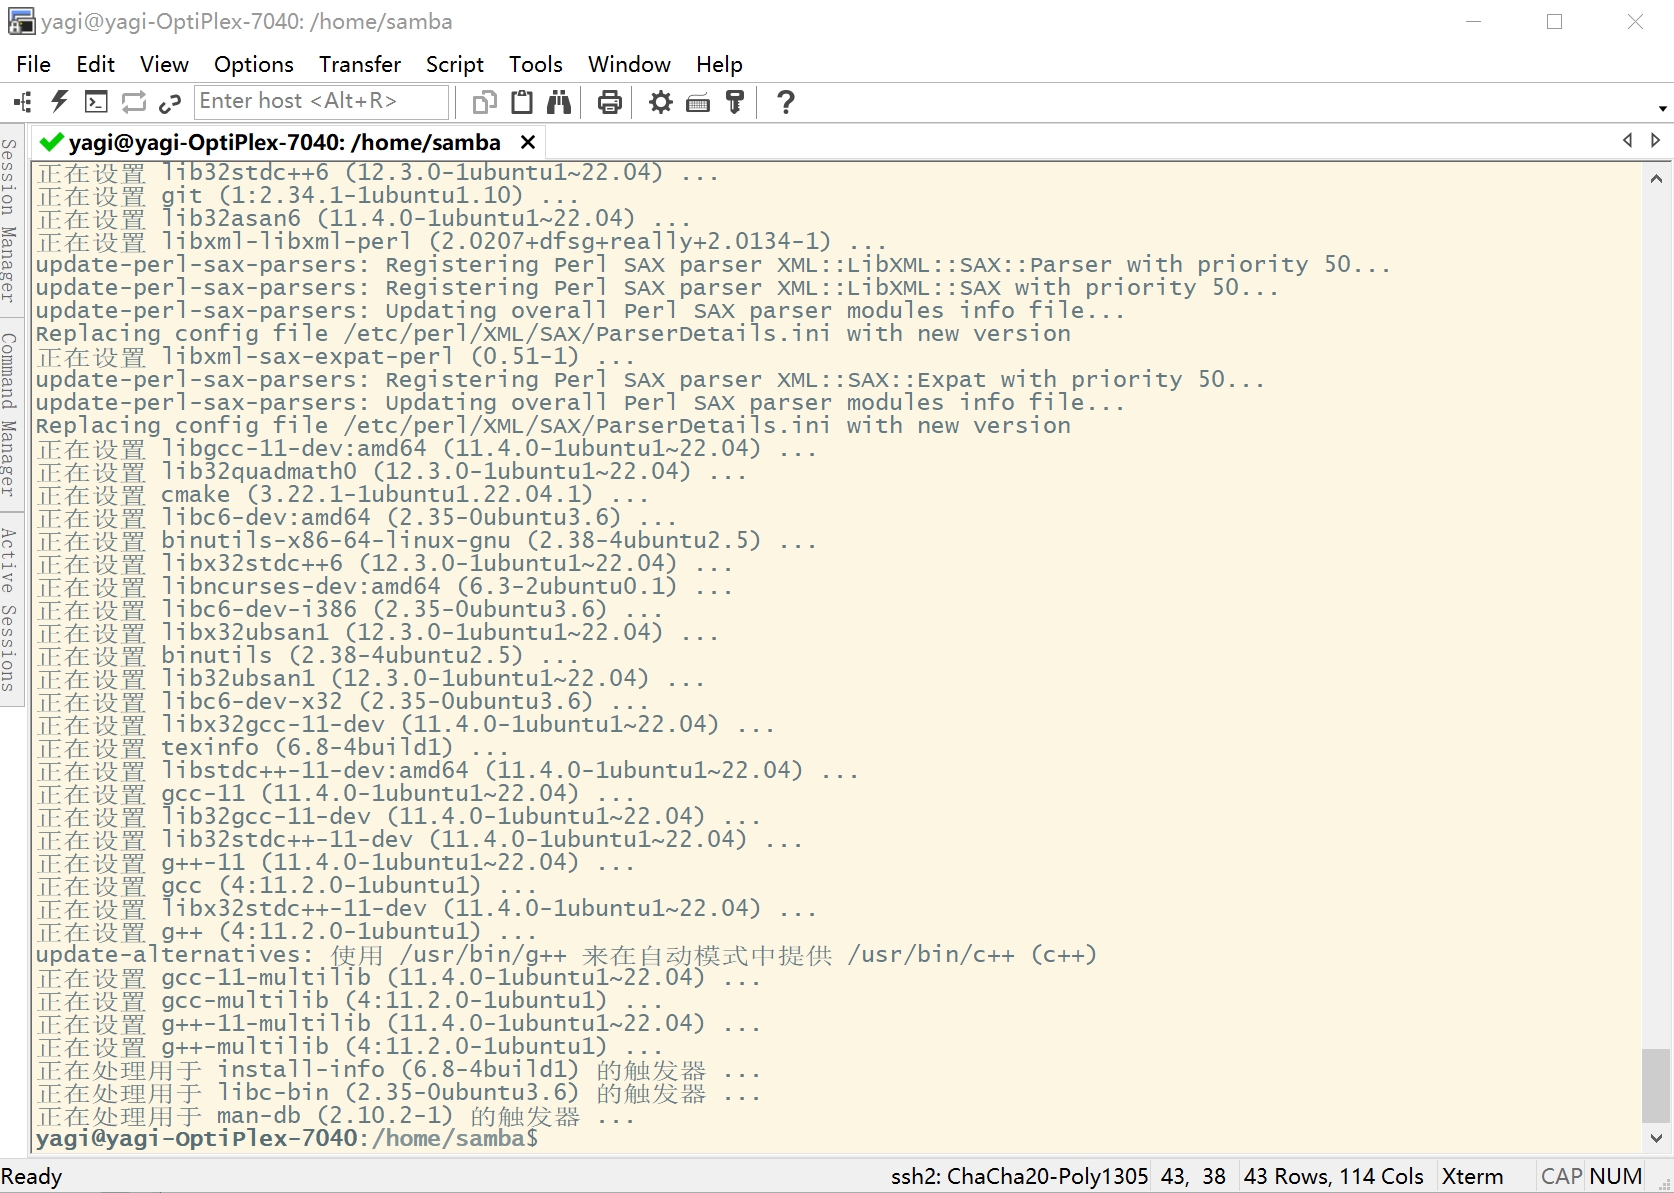Expand the Active Sessions side panel

coord(9,609)
